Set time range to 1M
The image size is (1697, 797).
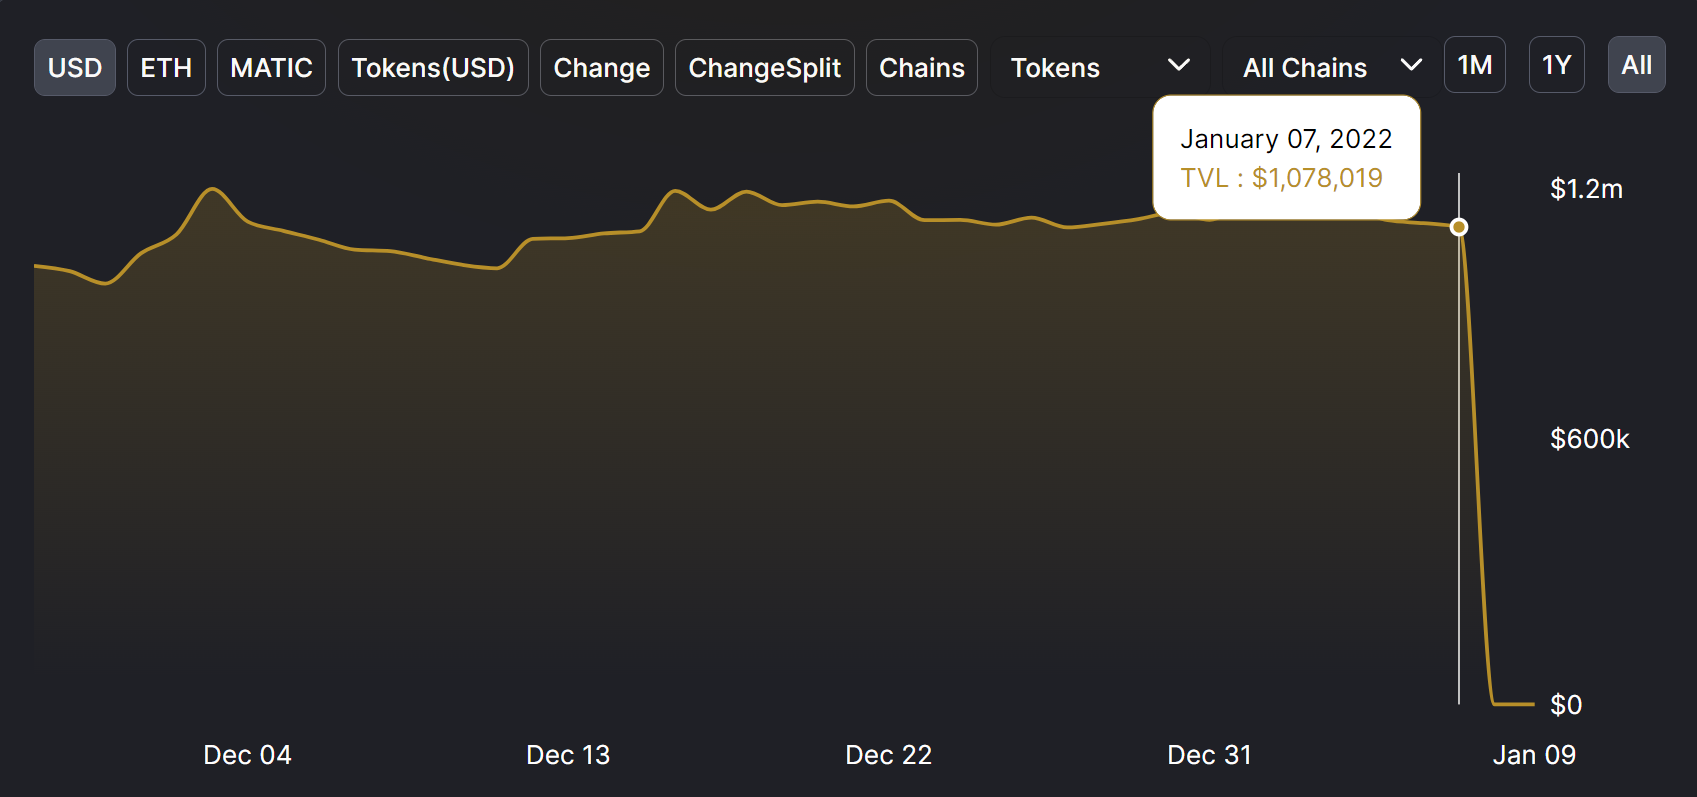pos(1474,65)
